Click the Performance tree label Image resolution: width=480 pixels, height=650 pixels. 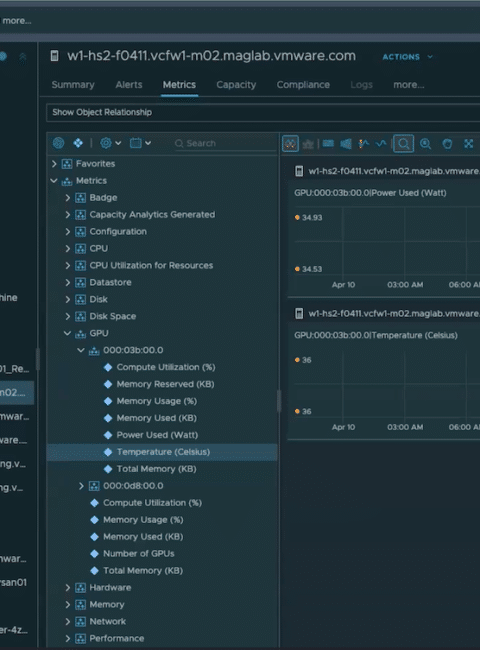(117, 638)
